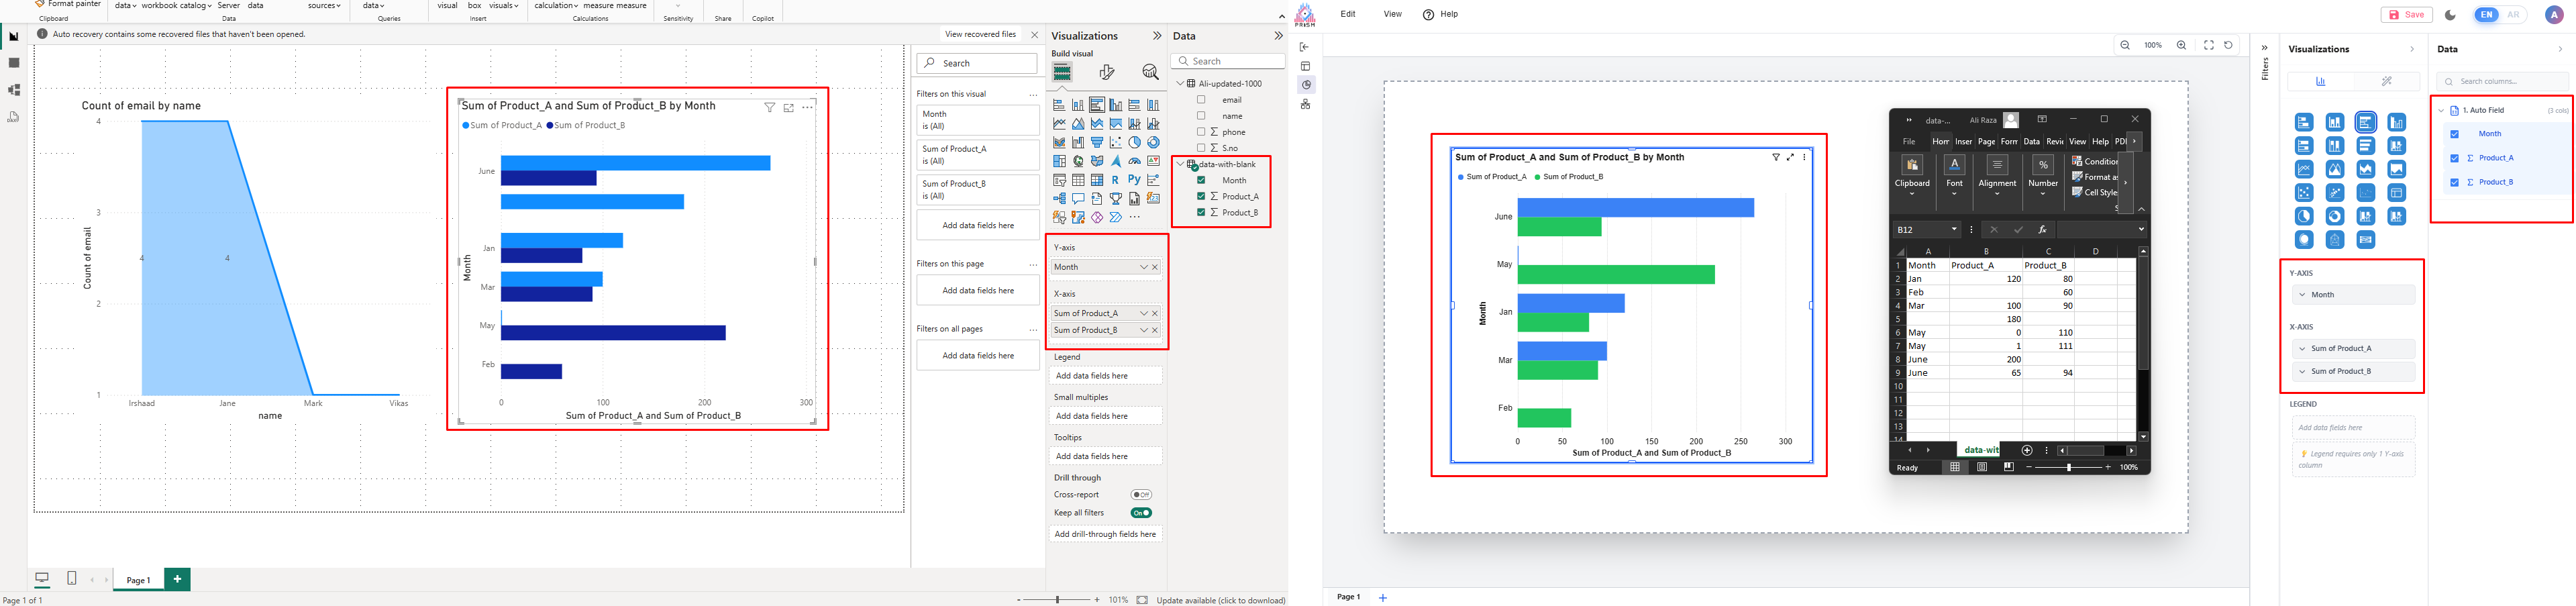The width and height of the screenshot is (2576, 606).
Task: Switch to the Data tab in Excel
Action: [2031, 142]
